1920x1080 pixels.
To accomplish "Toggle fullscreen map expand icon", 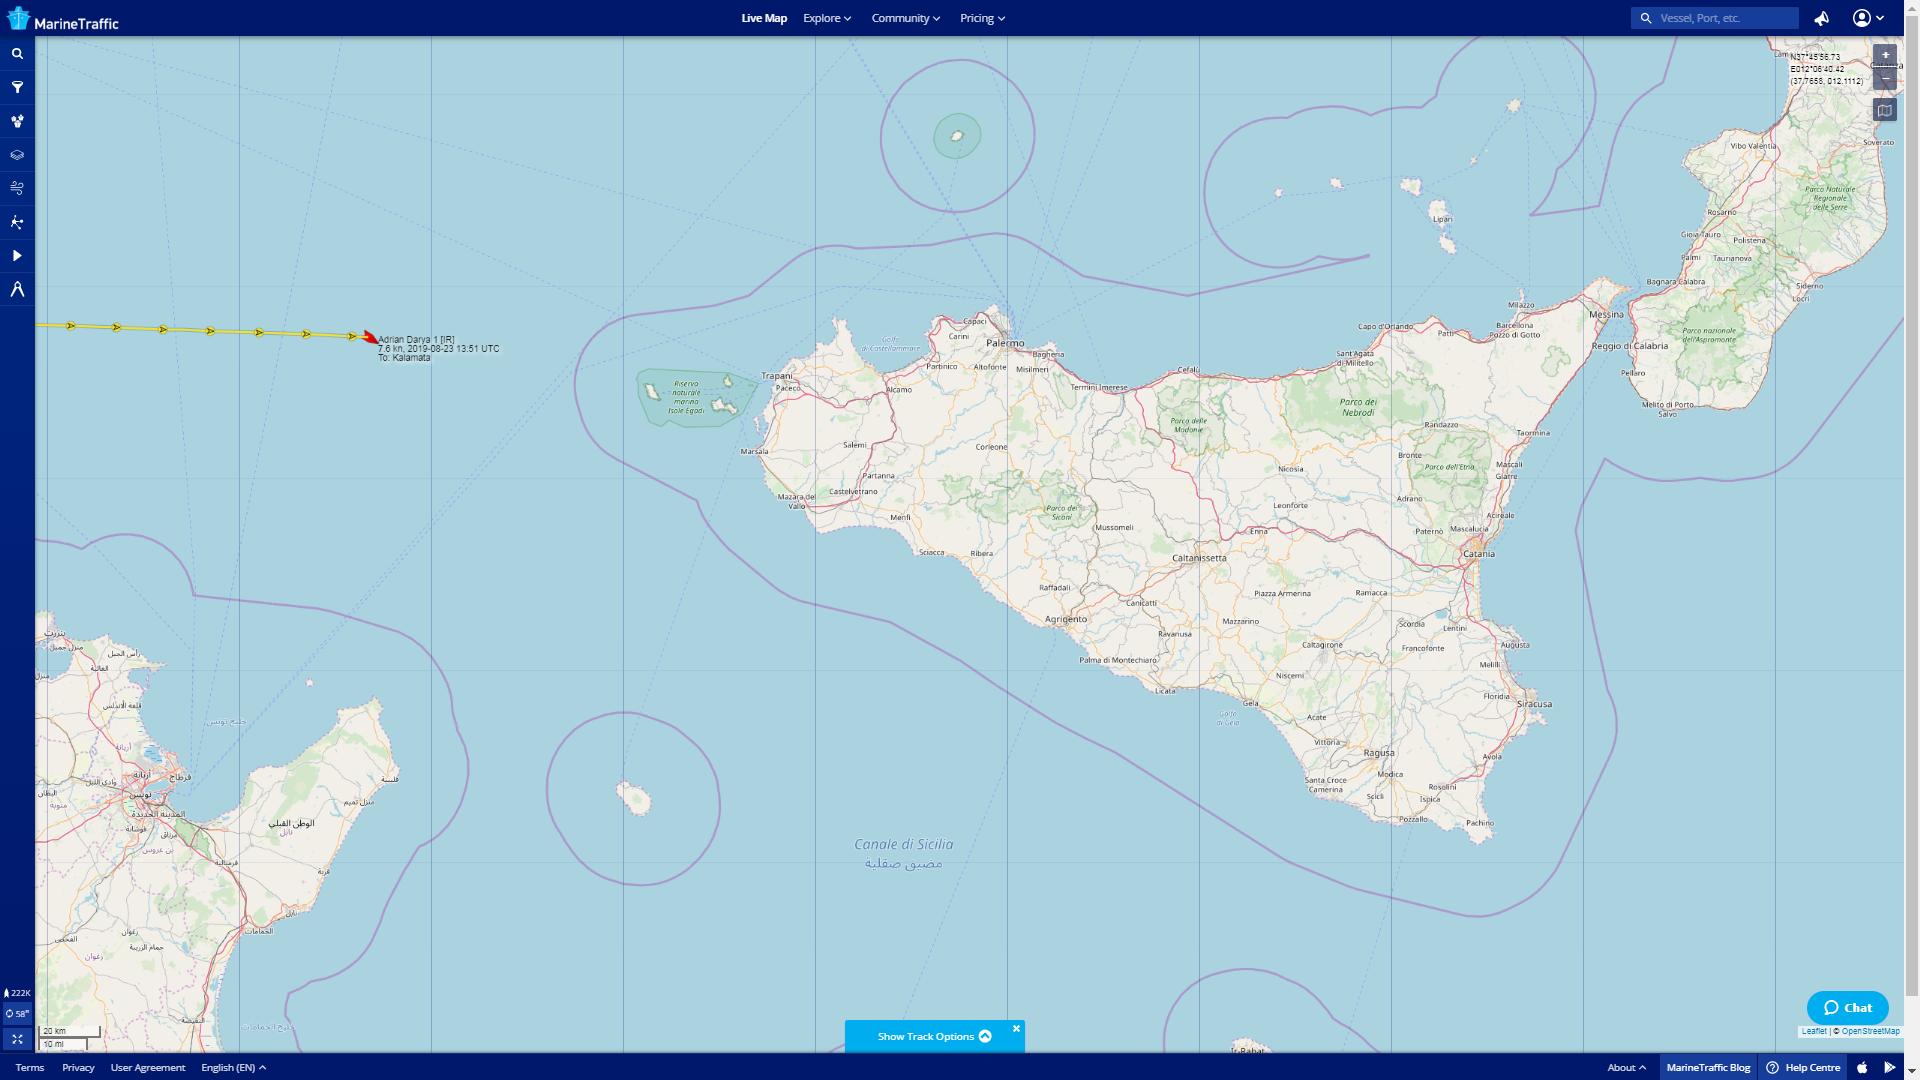I will pyautogui.click(x=17, y=1039).
